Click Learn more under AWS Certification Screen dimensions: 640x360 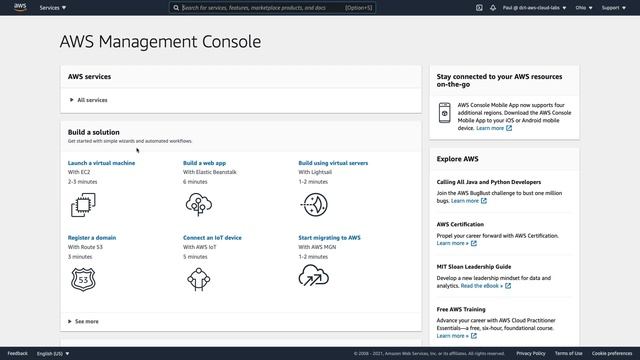coord(452,243)
